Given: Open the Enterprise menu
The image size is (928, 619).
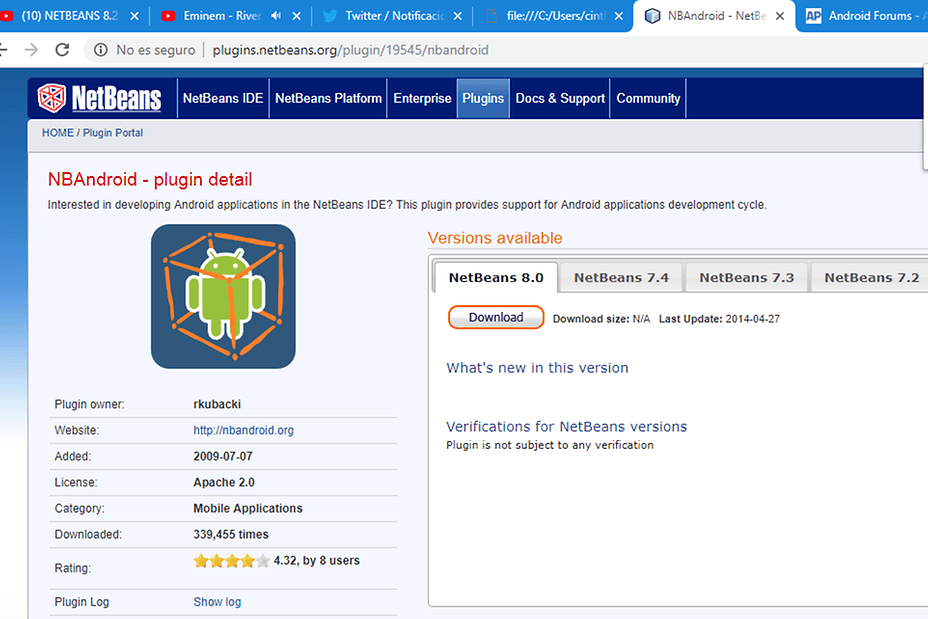Looking at the screenshot, I should pyautogui.click(x=422, y=98).
